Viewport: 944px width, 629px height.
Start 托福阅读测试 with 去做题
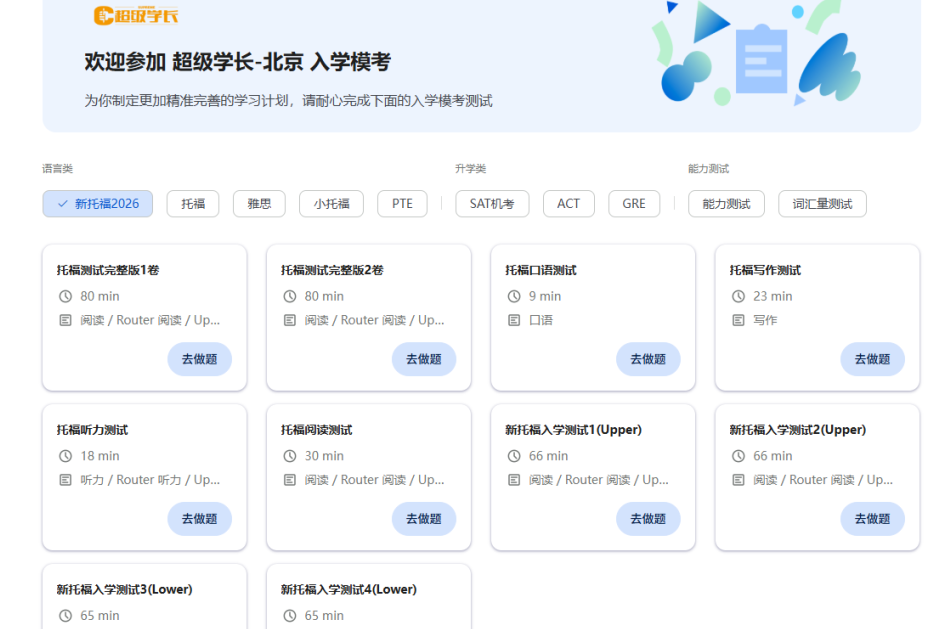point(424,519)
